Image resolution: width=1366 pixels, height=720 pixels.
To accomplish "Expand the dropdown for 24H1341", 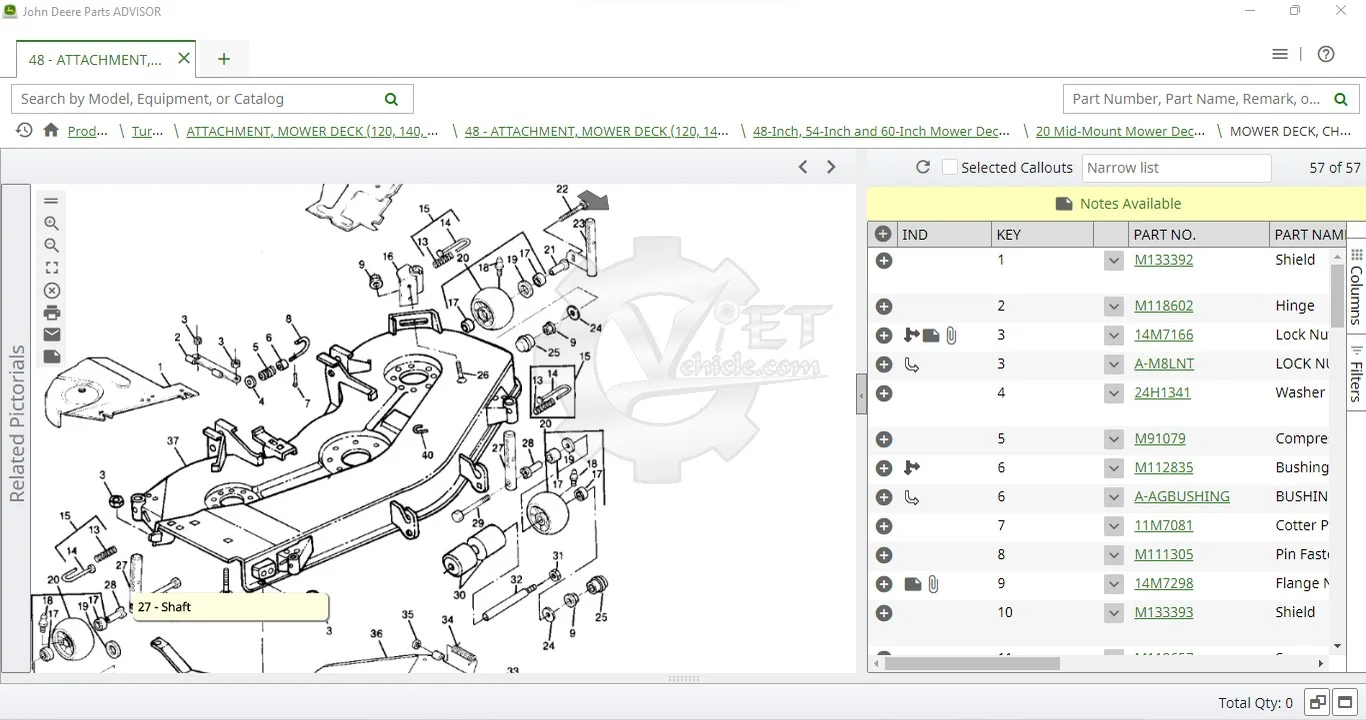I will coord(1114,394).
